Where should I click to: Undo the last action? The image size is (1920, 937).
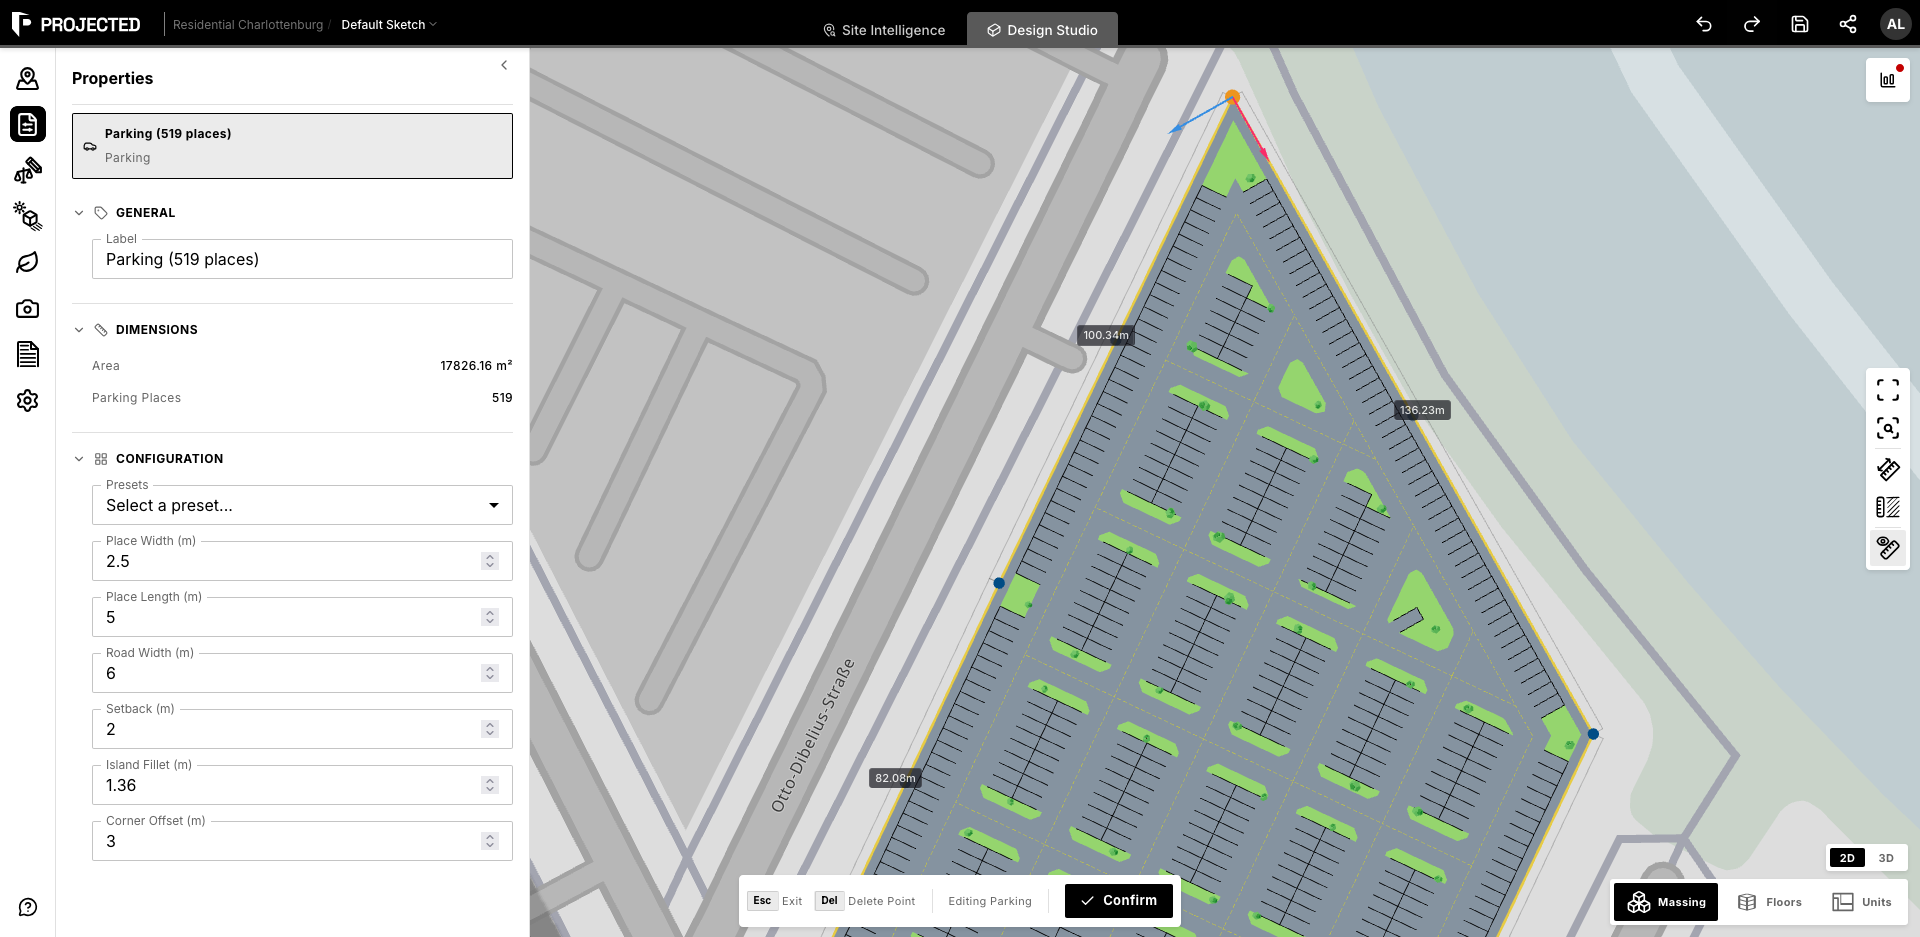pos(1704,24)
